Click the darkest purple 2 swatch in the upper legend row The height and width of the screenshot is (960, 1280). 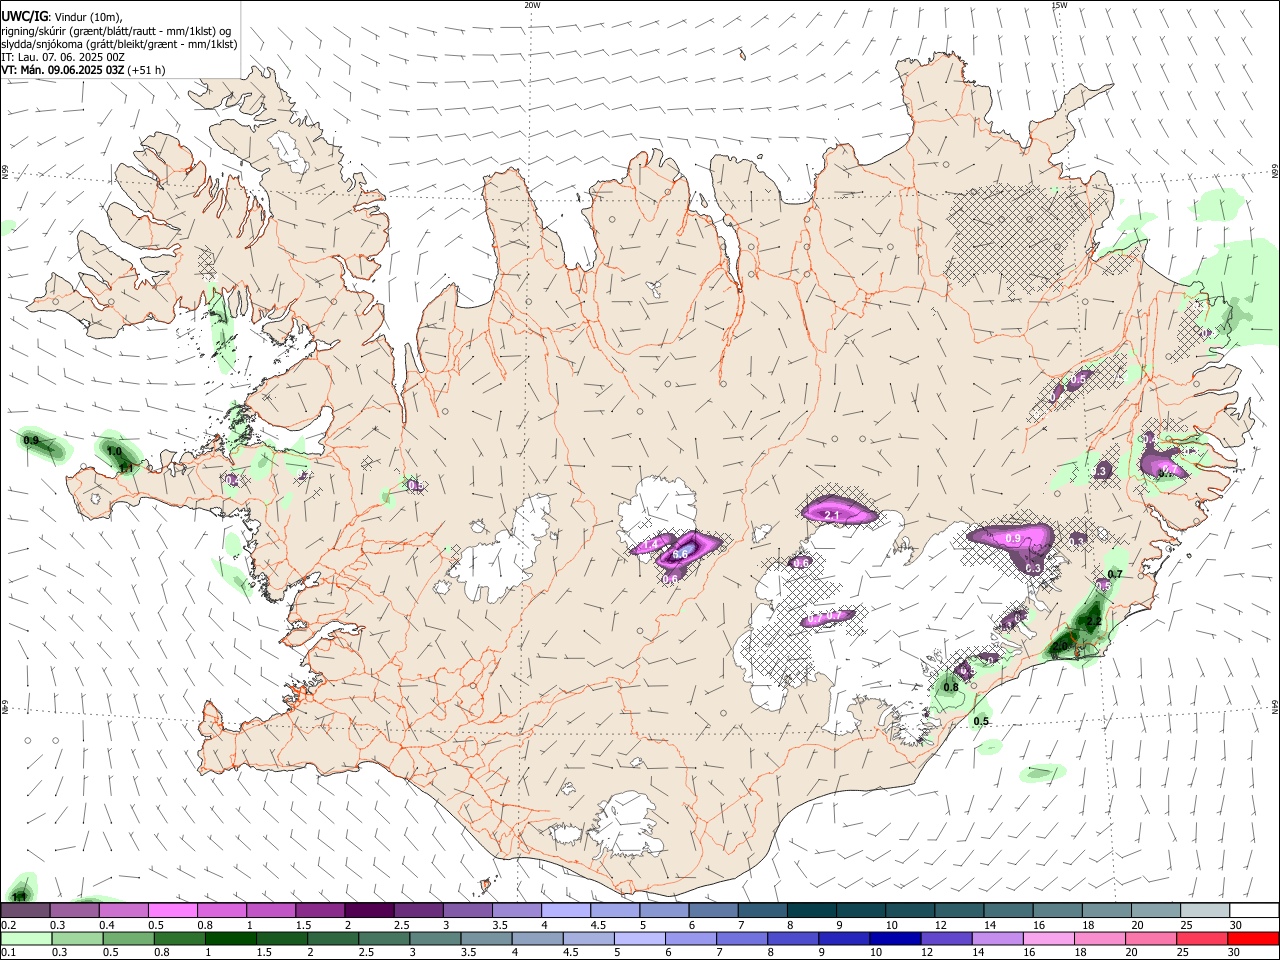(x=368, y=910)
